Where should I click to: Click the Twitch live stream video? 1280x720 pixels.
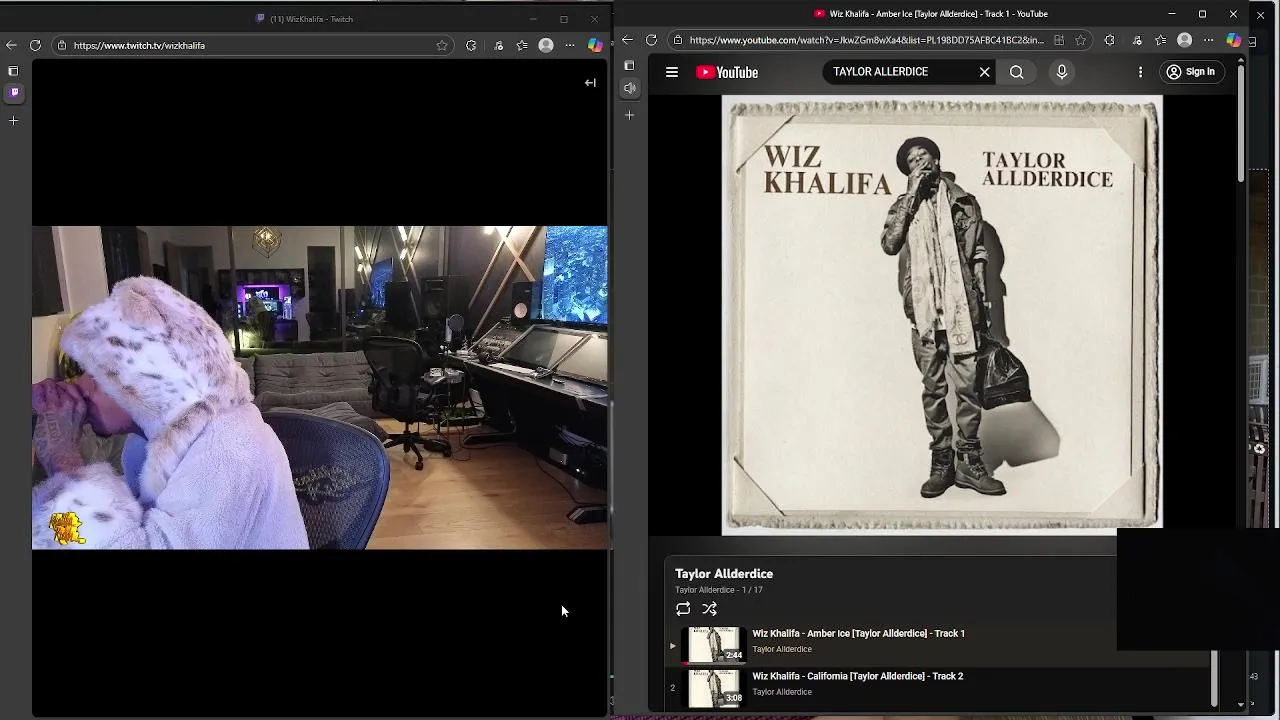tap(319, 387)
